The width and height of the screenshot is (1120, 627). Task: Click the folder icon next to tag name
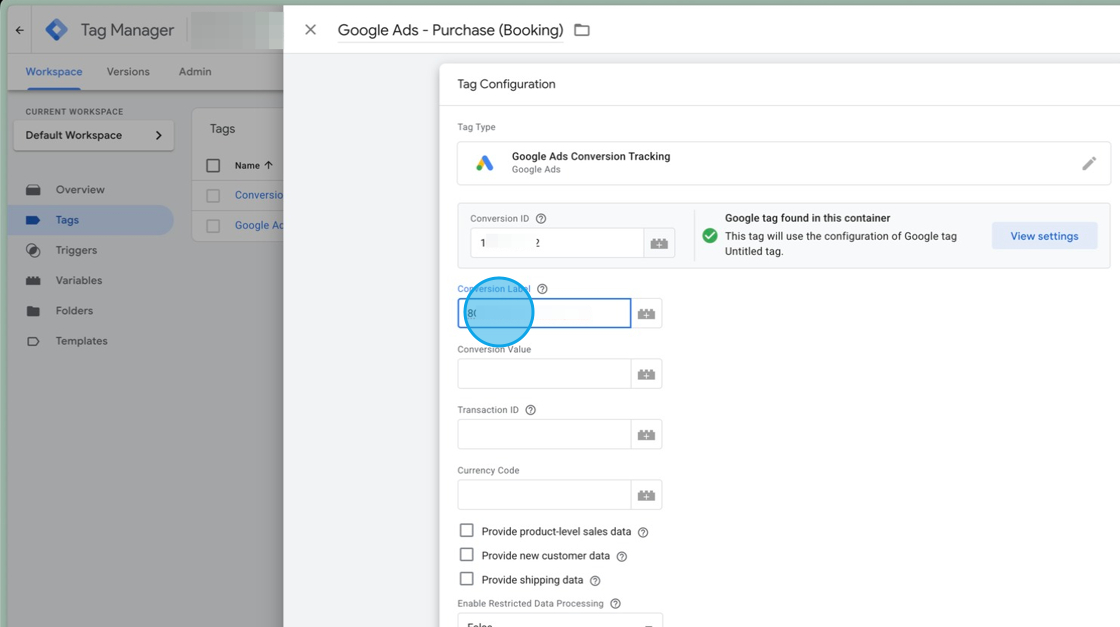coord(582,30)
